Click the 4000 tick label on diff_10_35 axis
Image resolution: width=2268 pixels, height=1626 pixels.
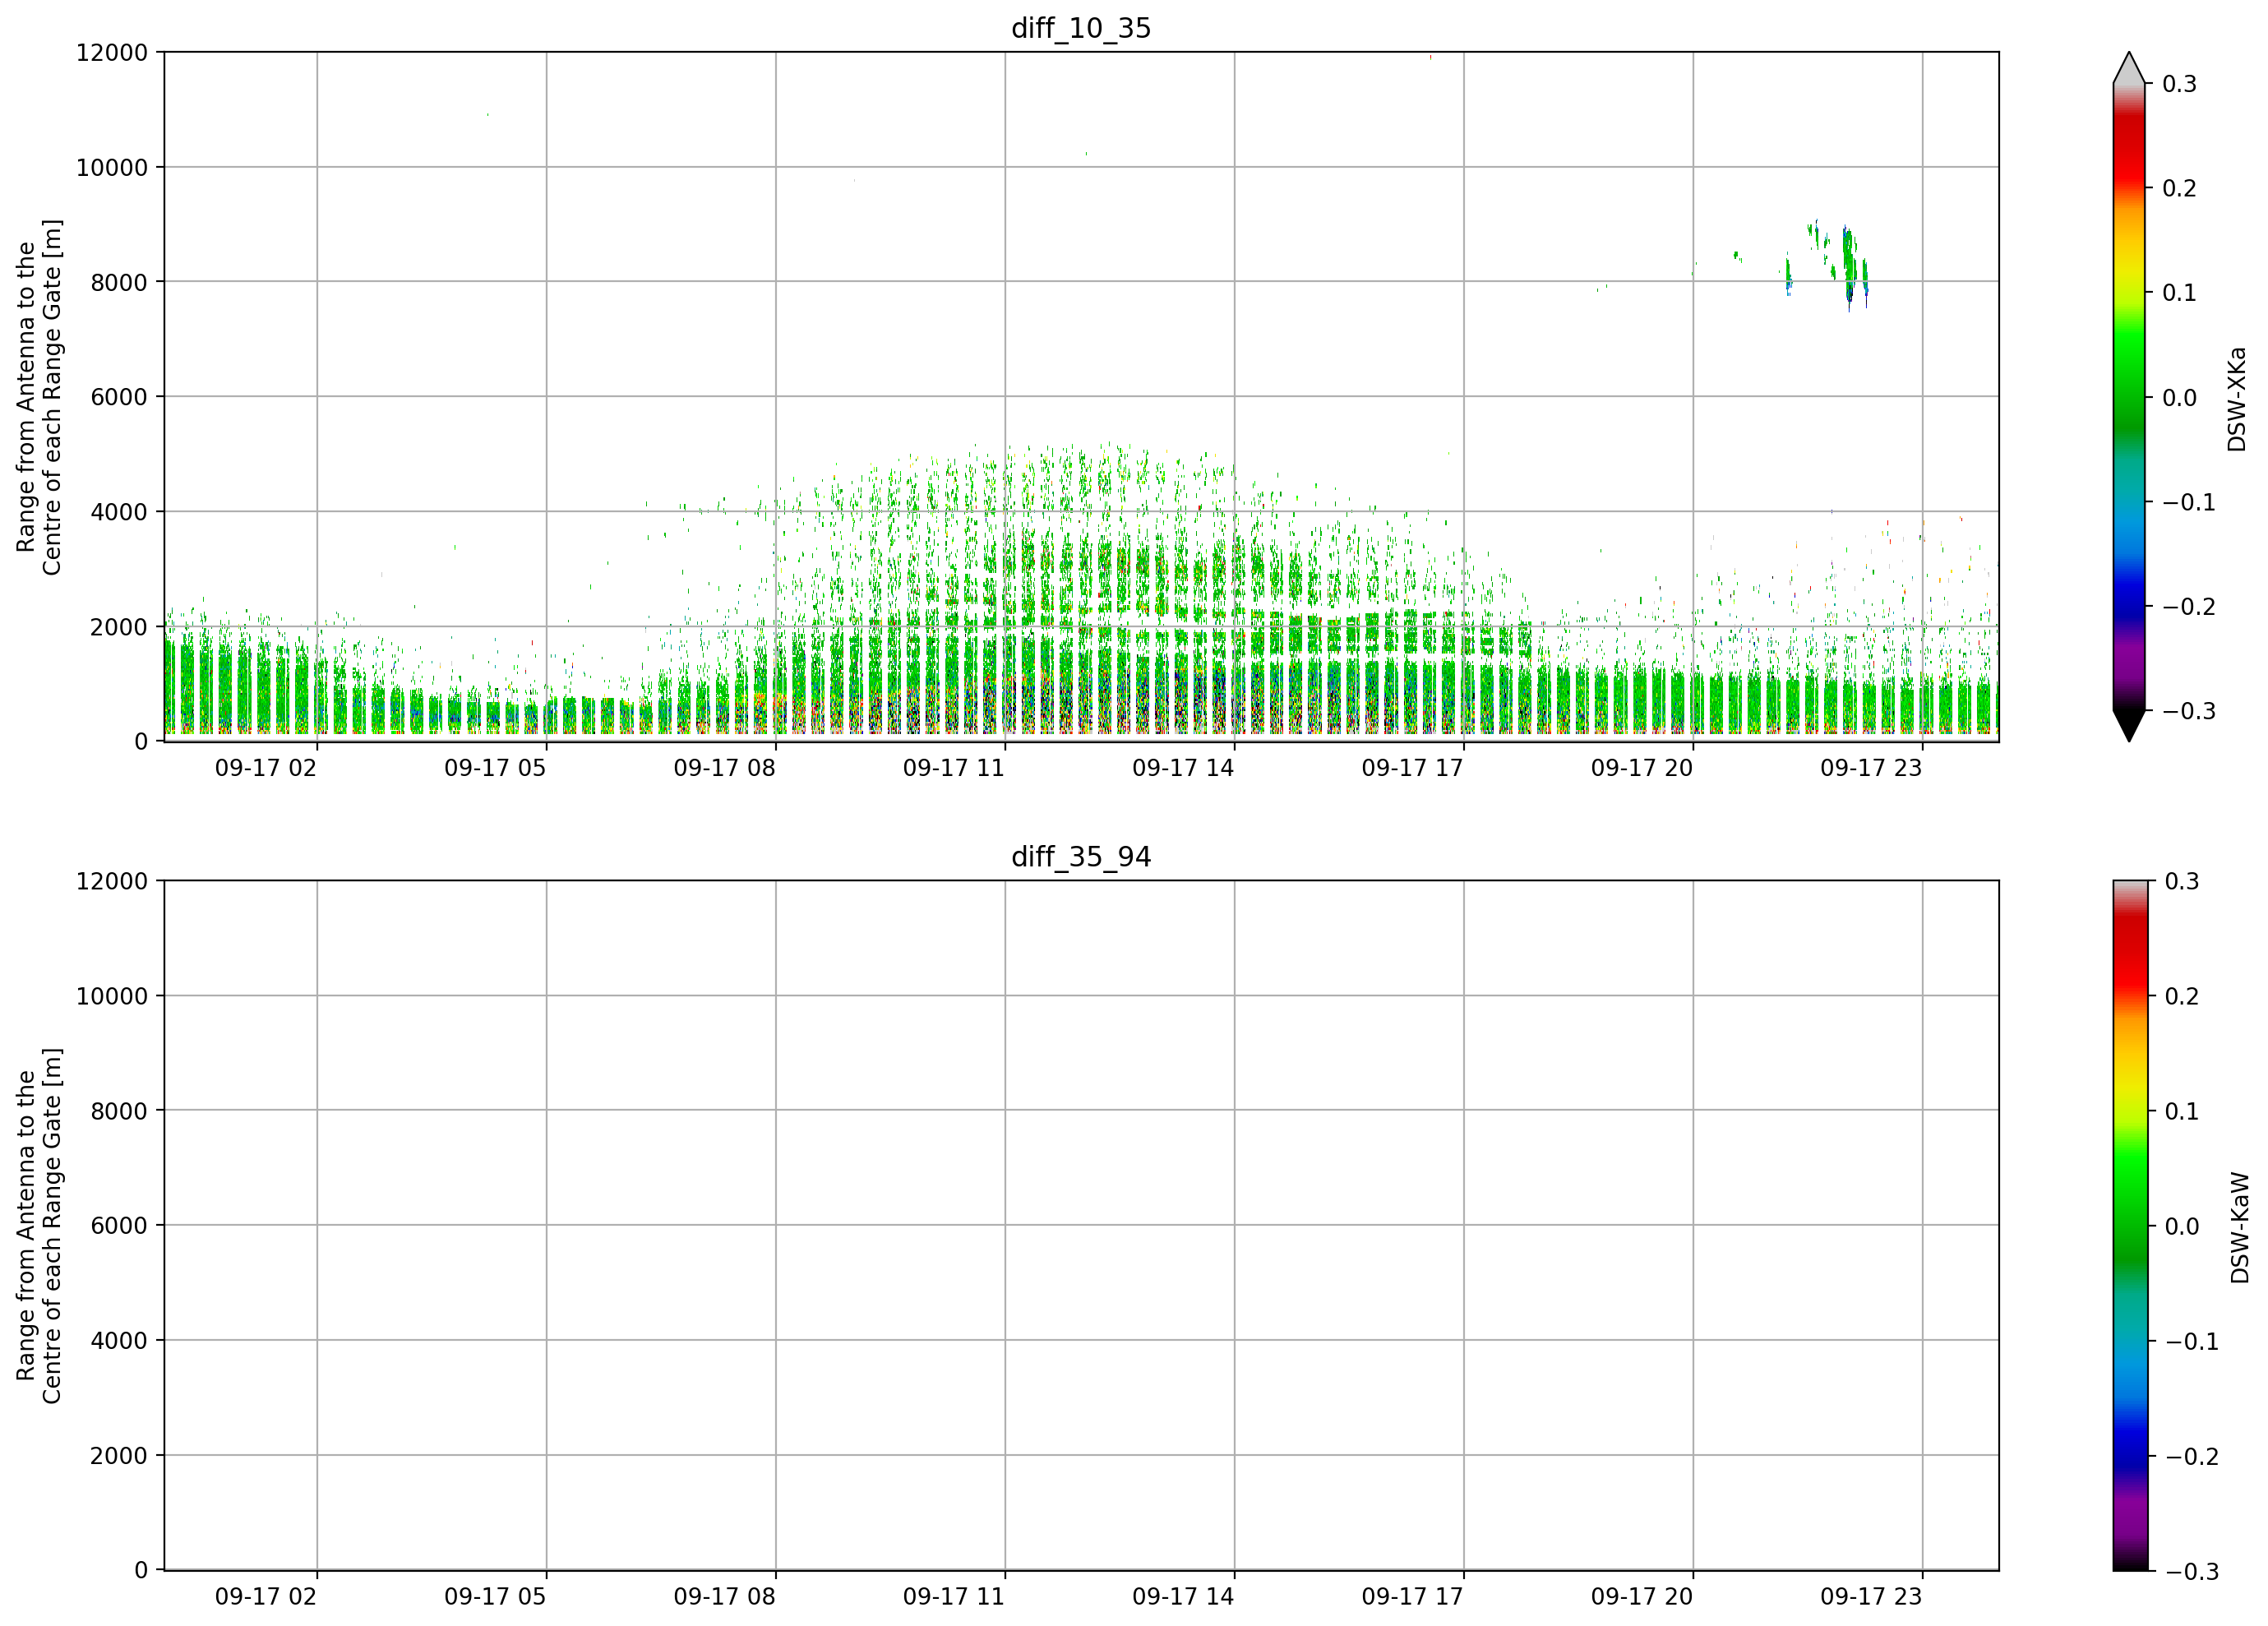[119, 512]
